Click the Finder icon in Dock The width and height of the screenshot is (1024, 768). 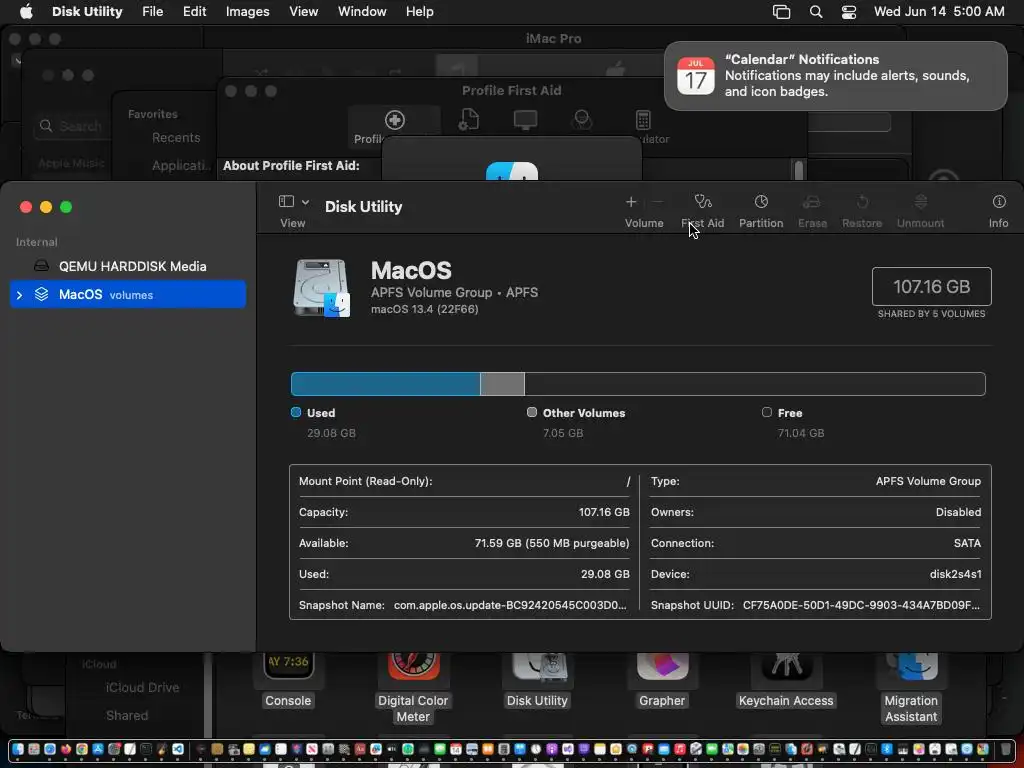coord(18,749)
